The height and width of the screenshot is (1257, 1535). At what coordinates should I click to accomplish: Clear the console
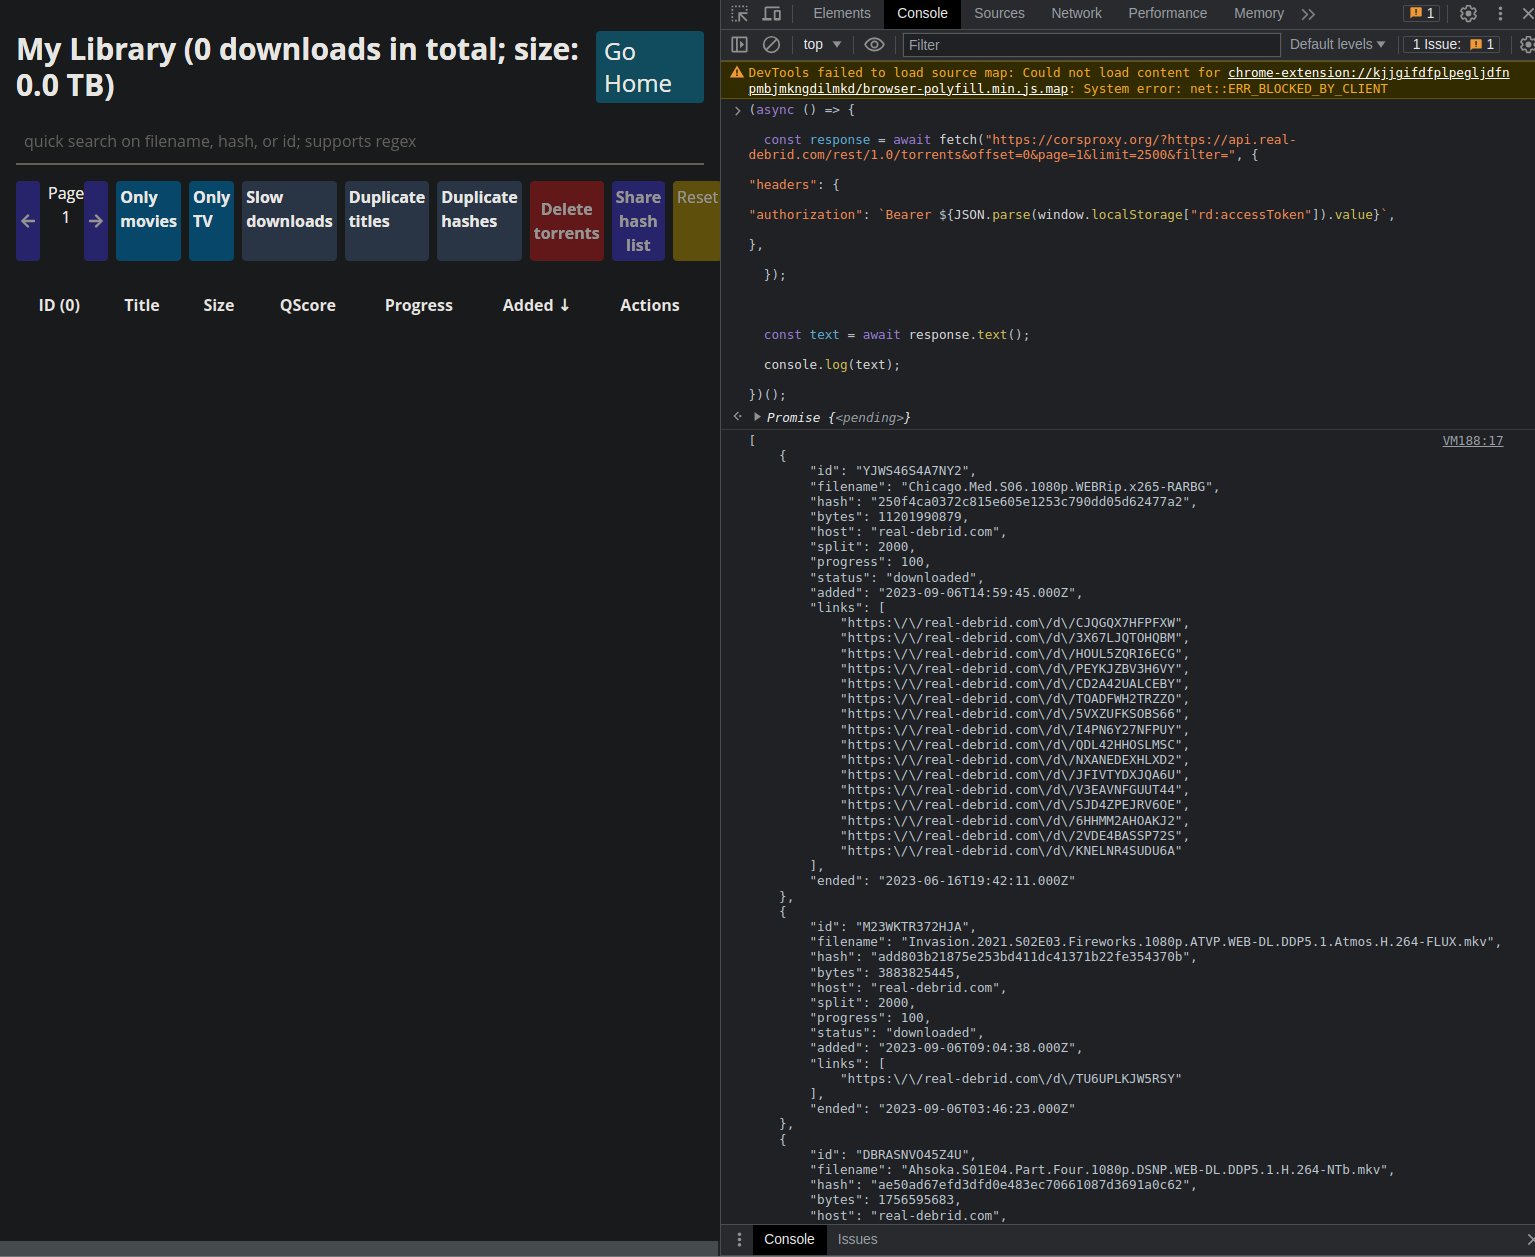[770, 44]
